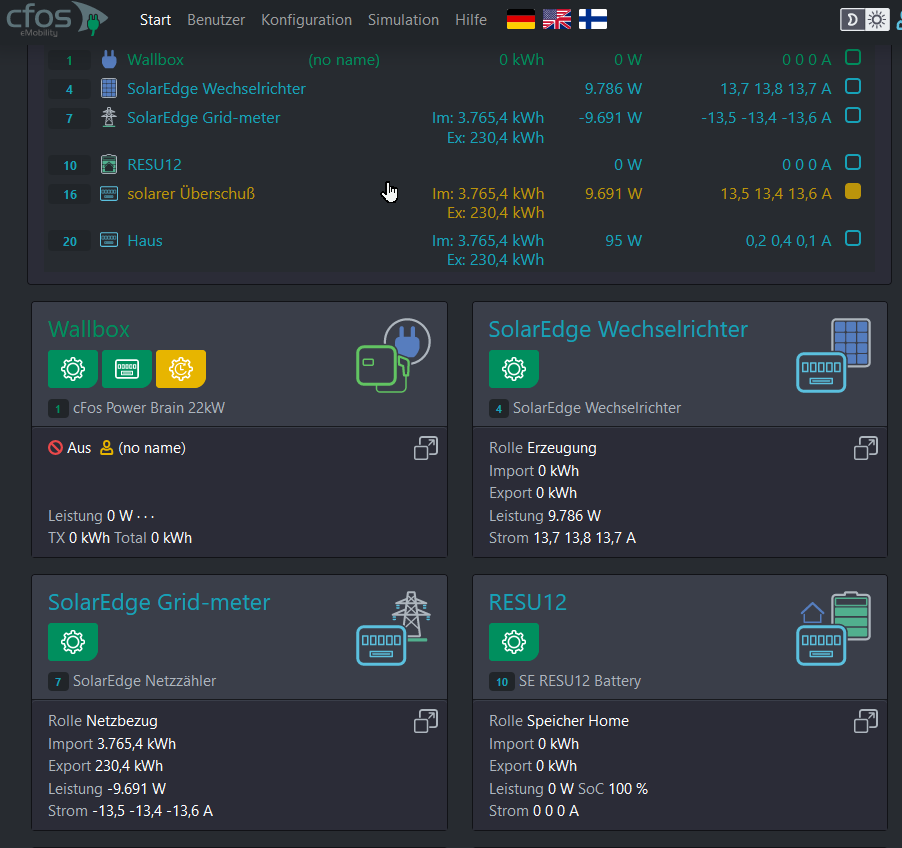Open Wallbox card gear settings

point(73,369)
